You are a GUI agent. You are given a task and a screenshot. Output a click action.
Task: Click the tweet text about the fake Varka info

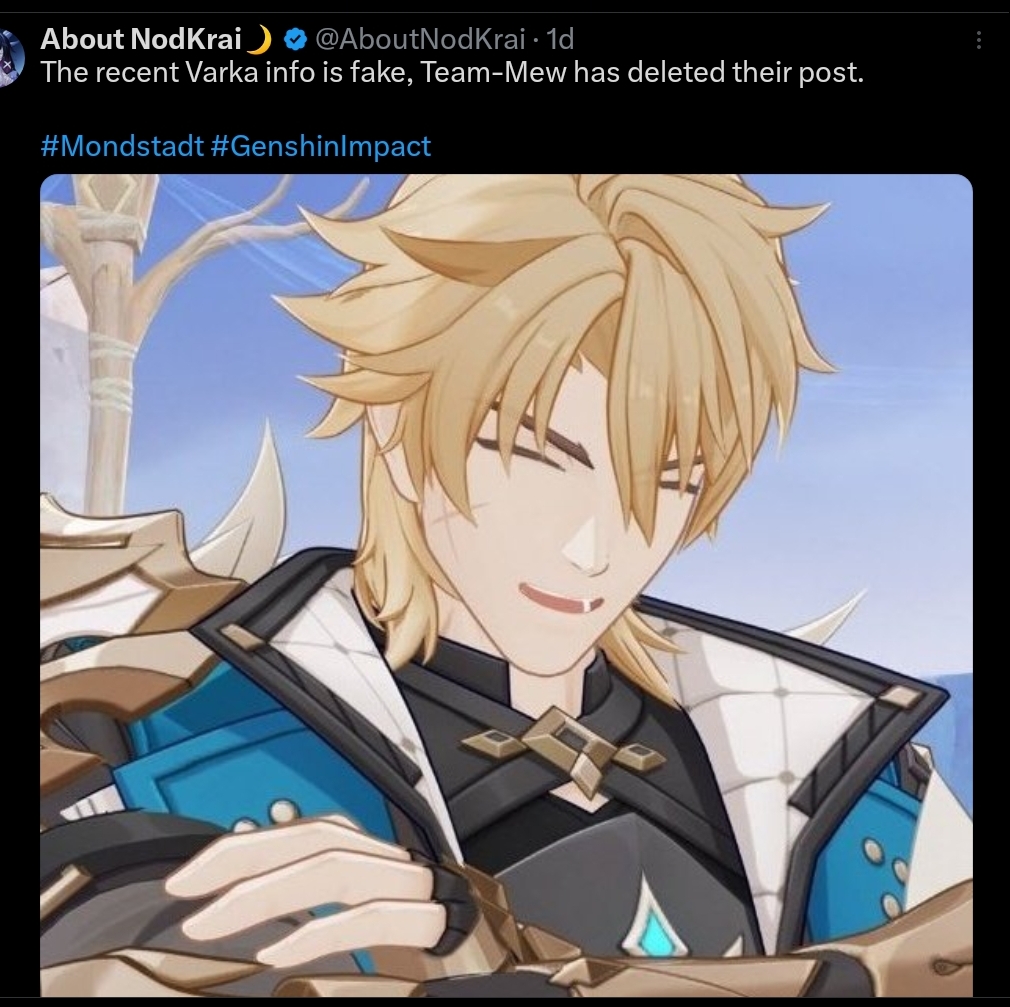click(452, 72)
